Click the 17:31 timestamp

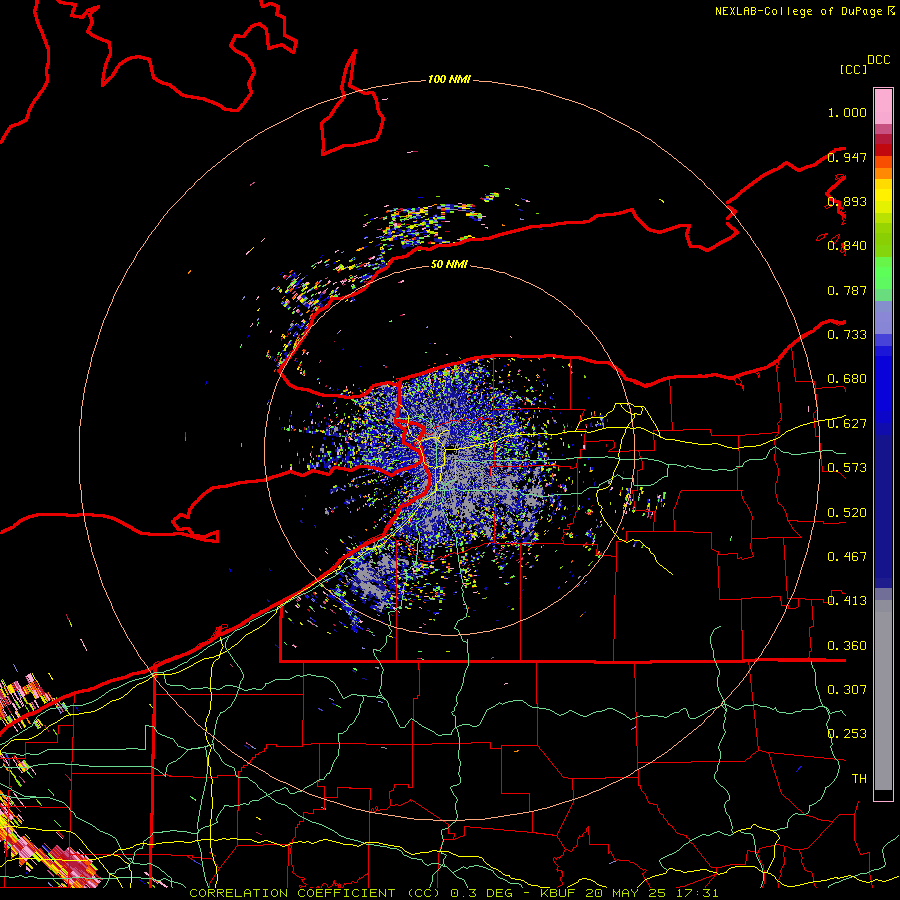coord(696,893)
